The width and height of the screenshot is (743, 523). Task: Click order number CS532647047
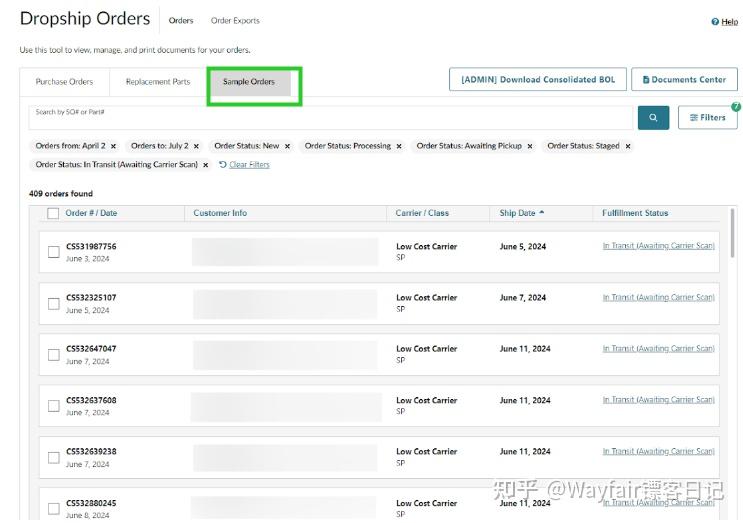tap(91, 349)
